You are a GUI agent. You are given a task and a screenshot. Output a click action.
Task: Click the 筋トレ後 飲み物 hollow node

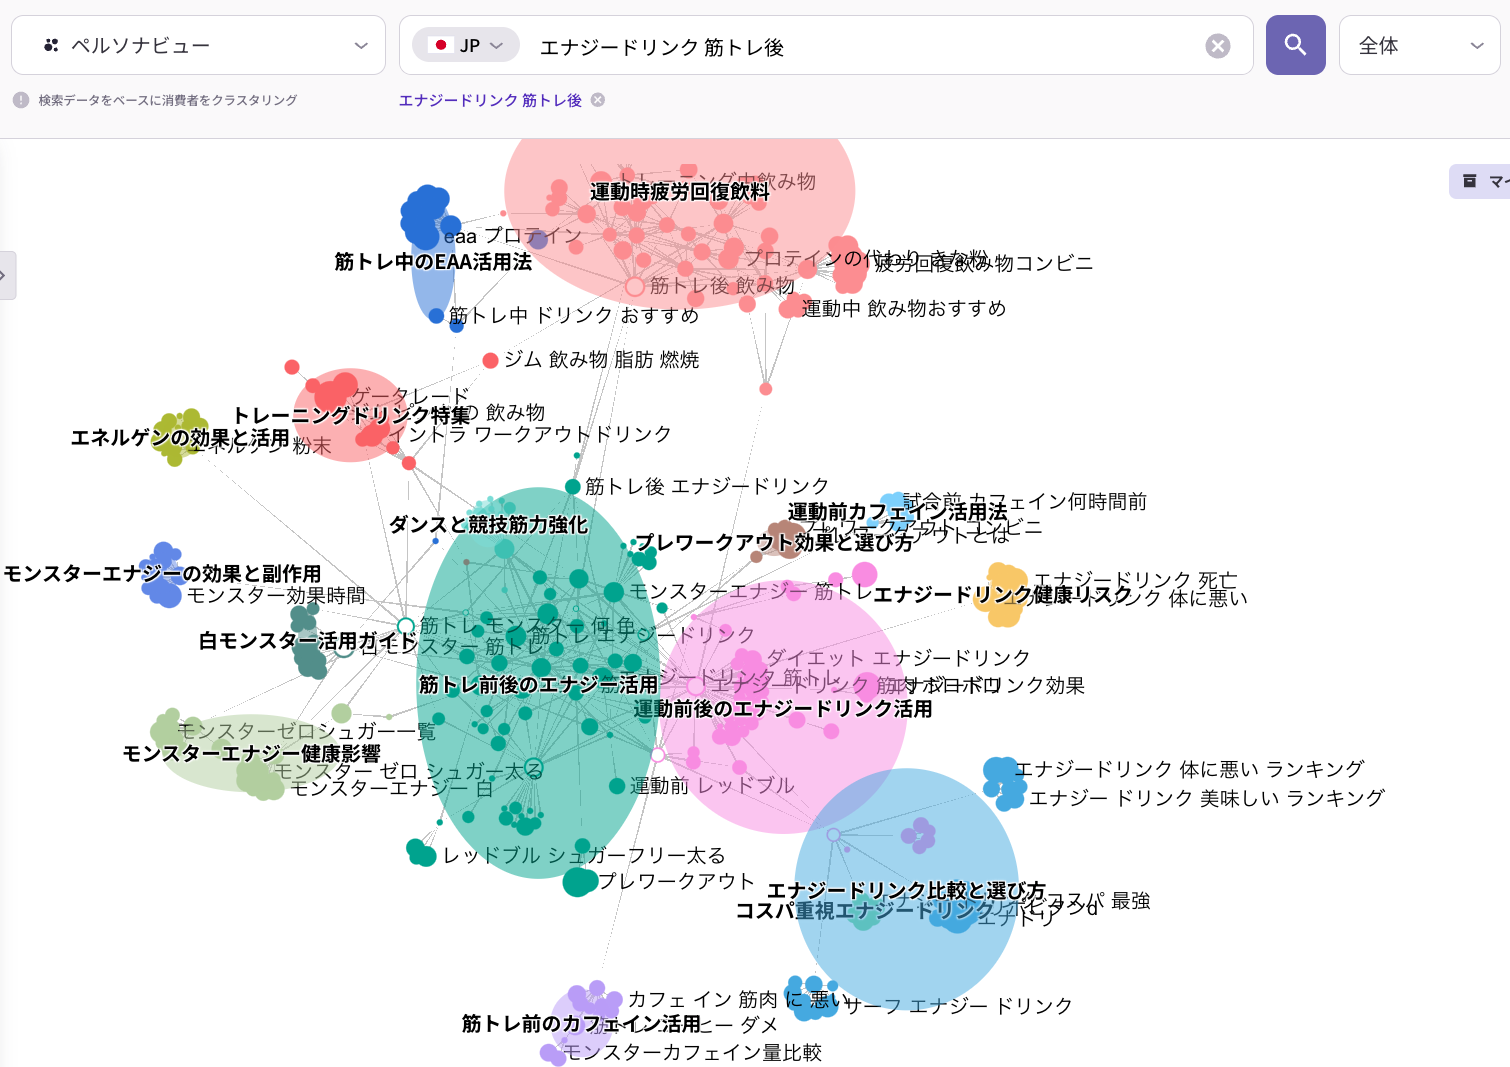coord(634,287)
